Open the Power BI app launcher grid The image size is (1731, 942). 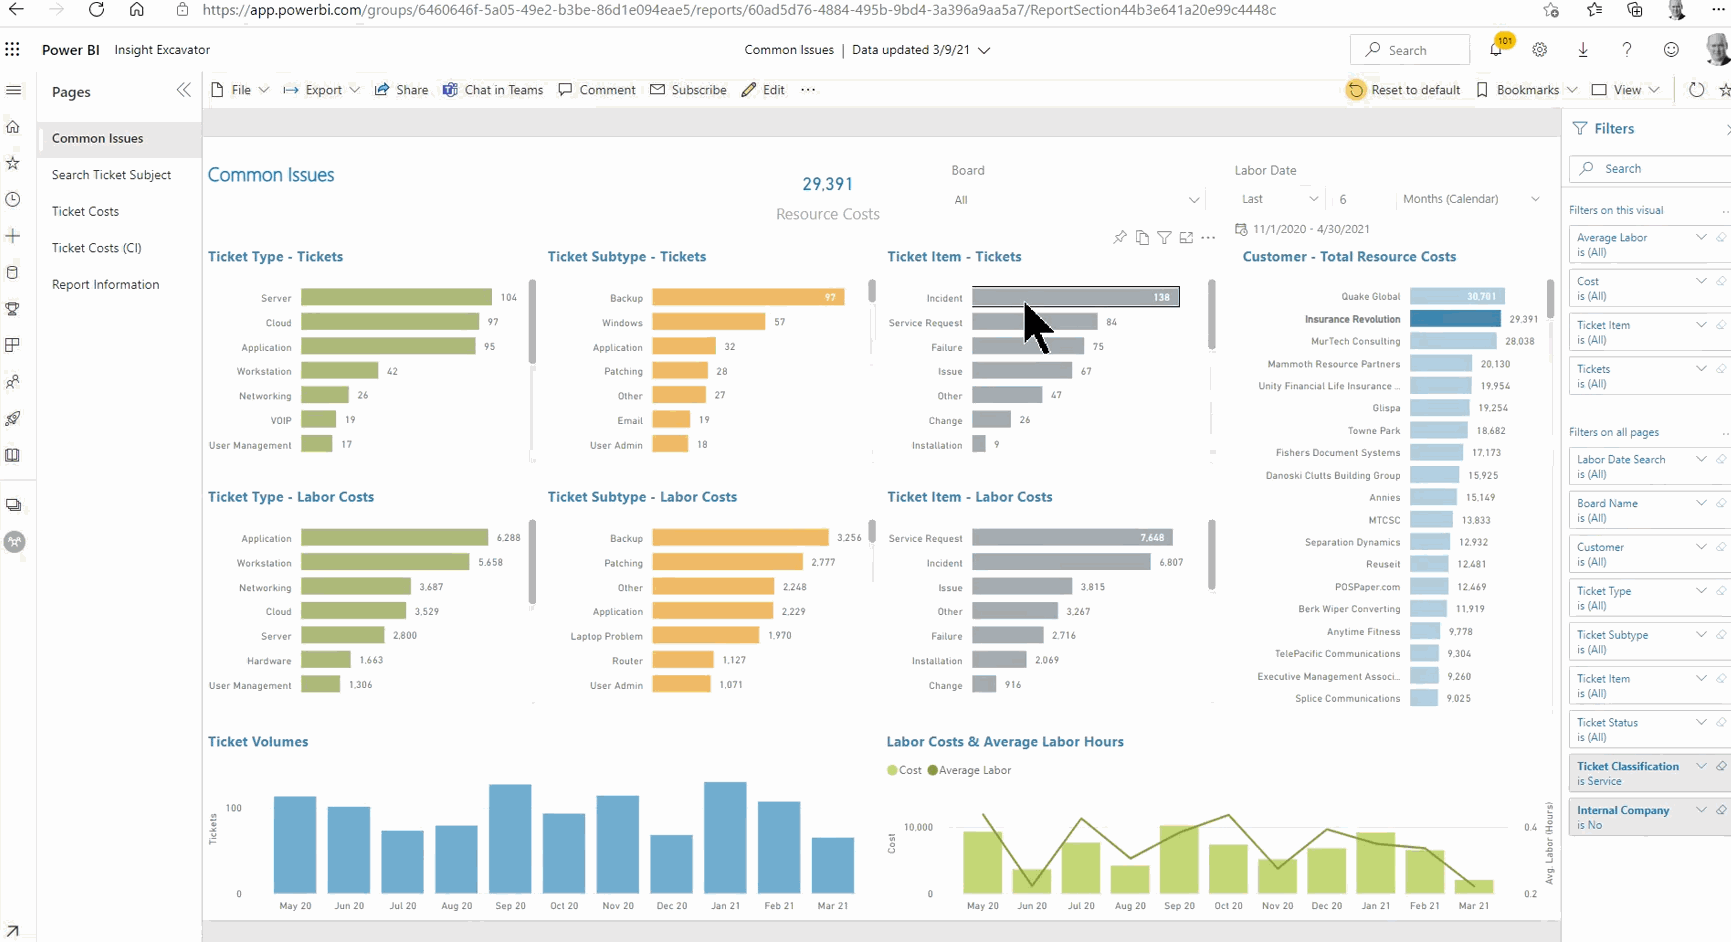coord(13,49)
